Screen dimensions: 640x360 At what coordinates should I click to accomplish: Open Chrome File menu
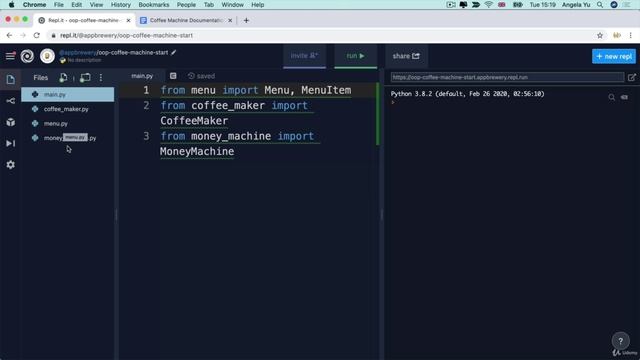(x=59, y=4)
